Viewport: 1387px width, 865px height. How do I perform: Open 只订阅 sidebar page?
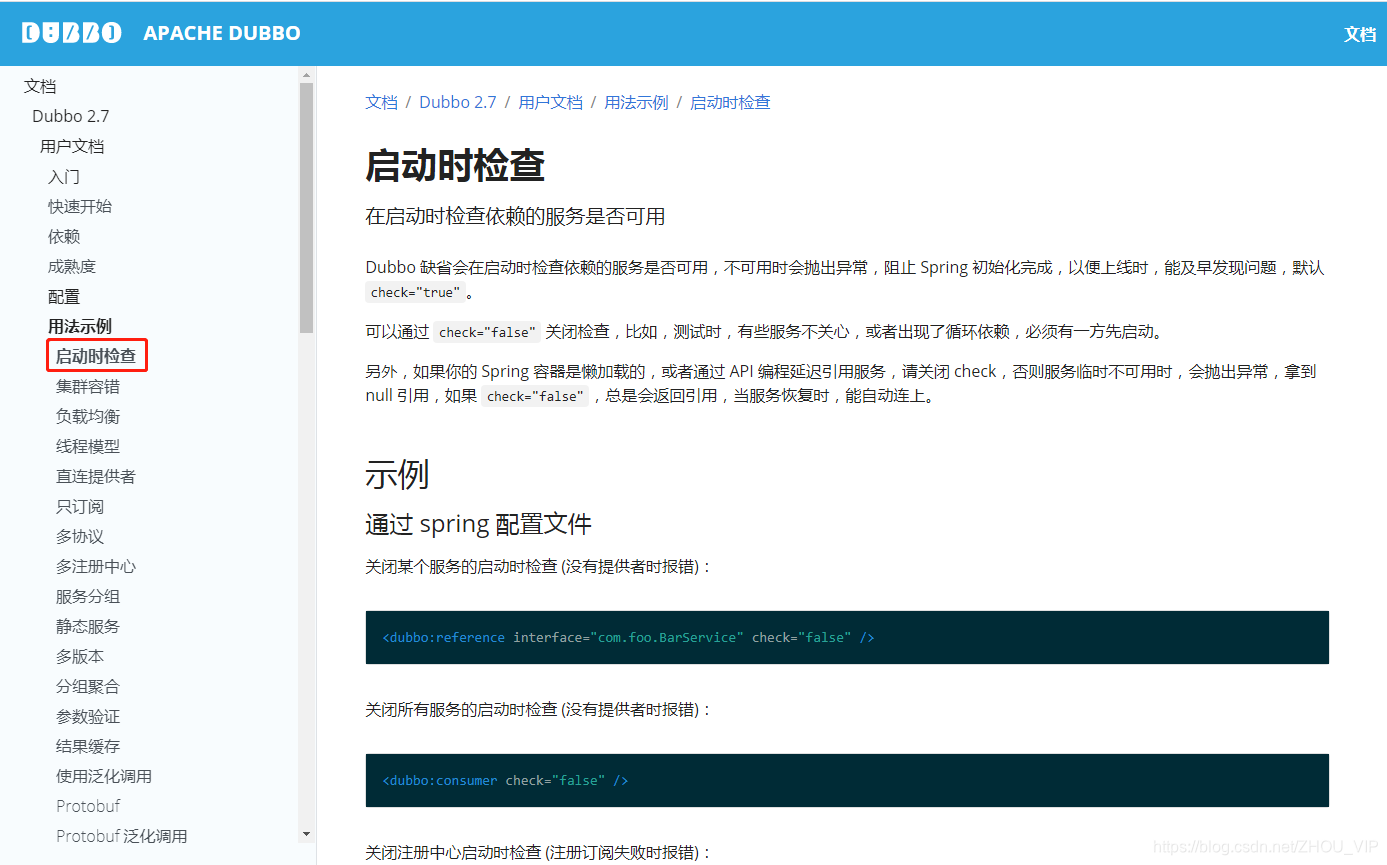(80, 506)
